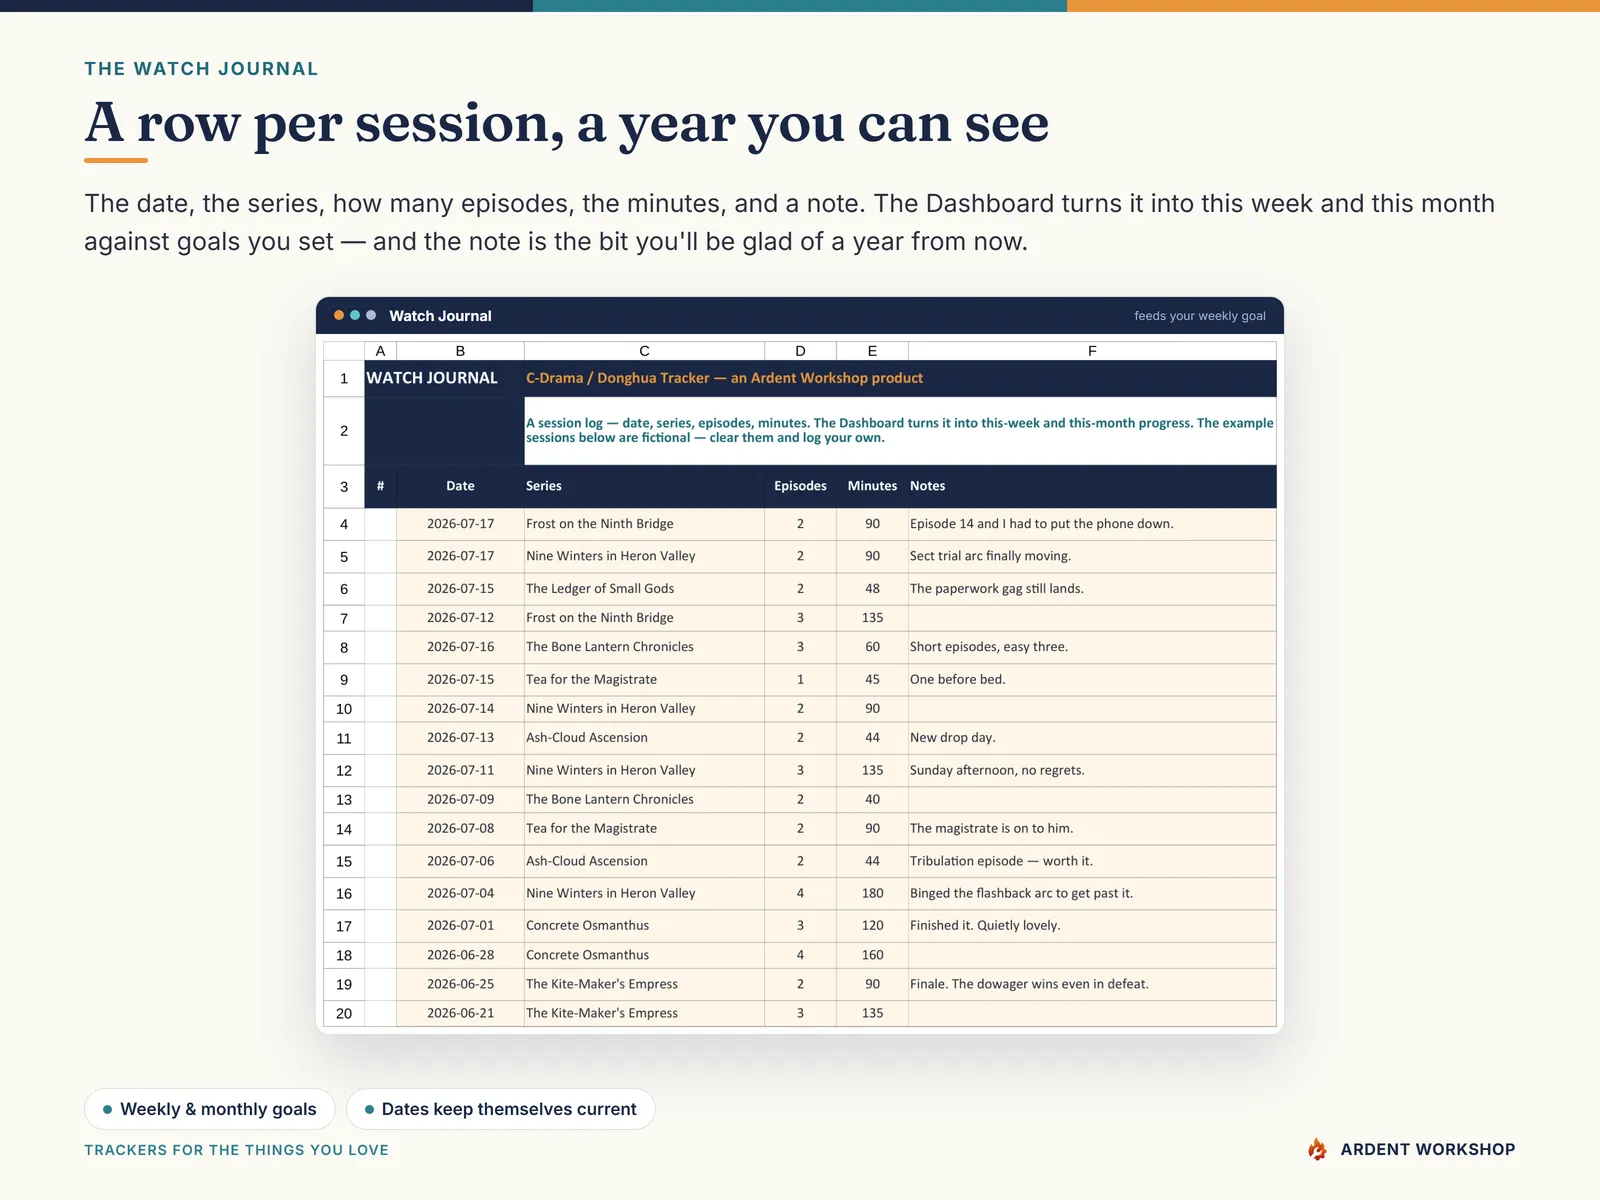Viewport: 1600px width, 1200px height.
Task: Click the Weekly & monthly goals pill
Action: [210, 1109]
